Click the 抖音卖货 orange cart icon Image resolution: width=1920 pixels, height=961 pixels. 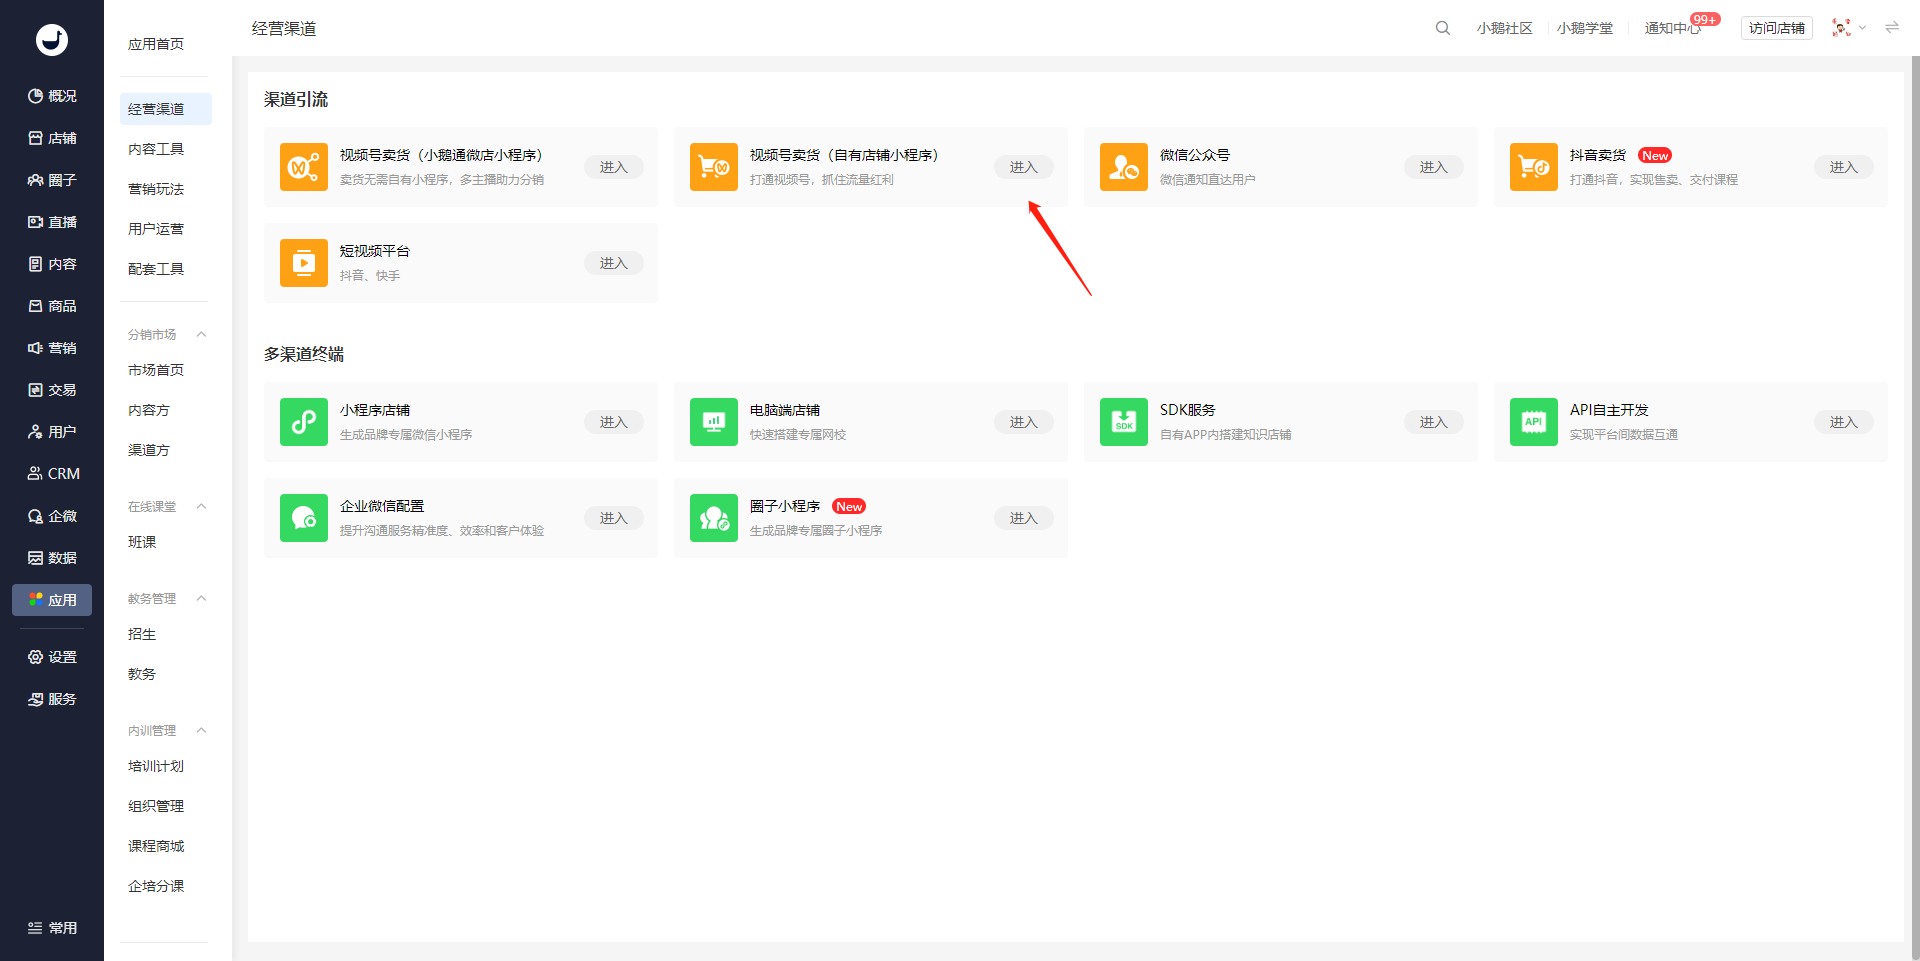(x=1534, y=167)
